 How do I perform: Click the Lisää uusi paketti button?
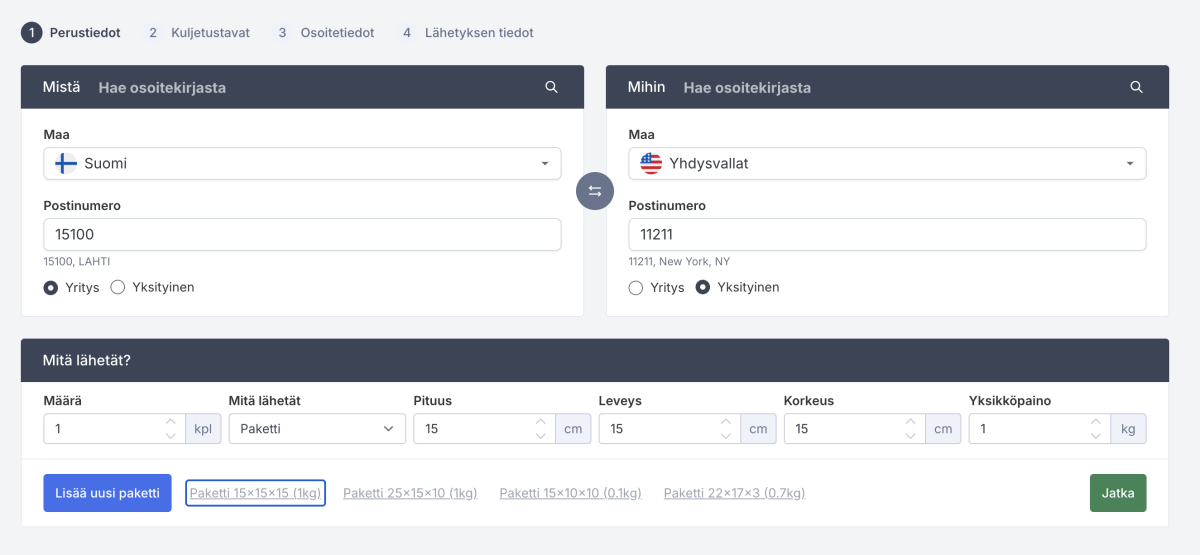click(x=107, y=493)
